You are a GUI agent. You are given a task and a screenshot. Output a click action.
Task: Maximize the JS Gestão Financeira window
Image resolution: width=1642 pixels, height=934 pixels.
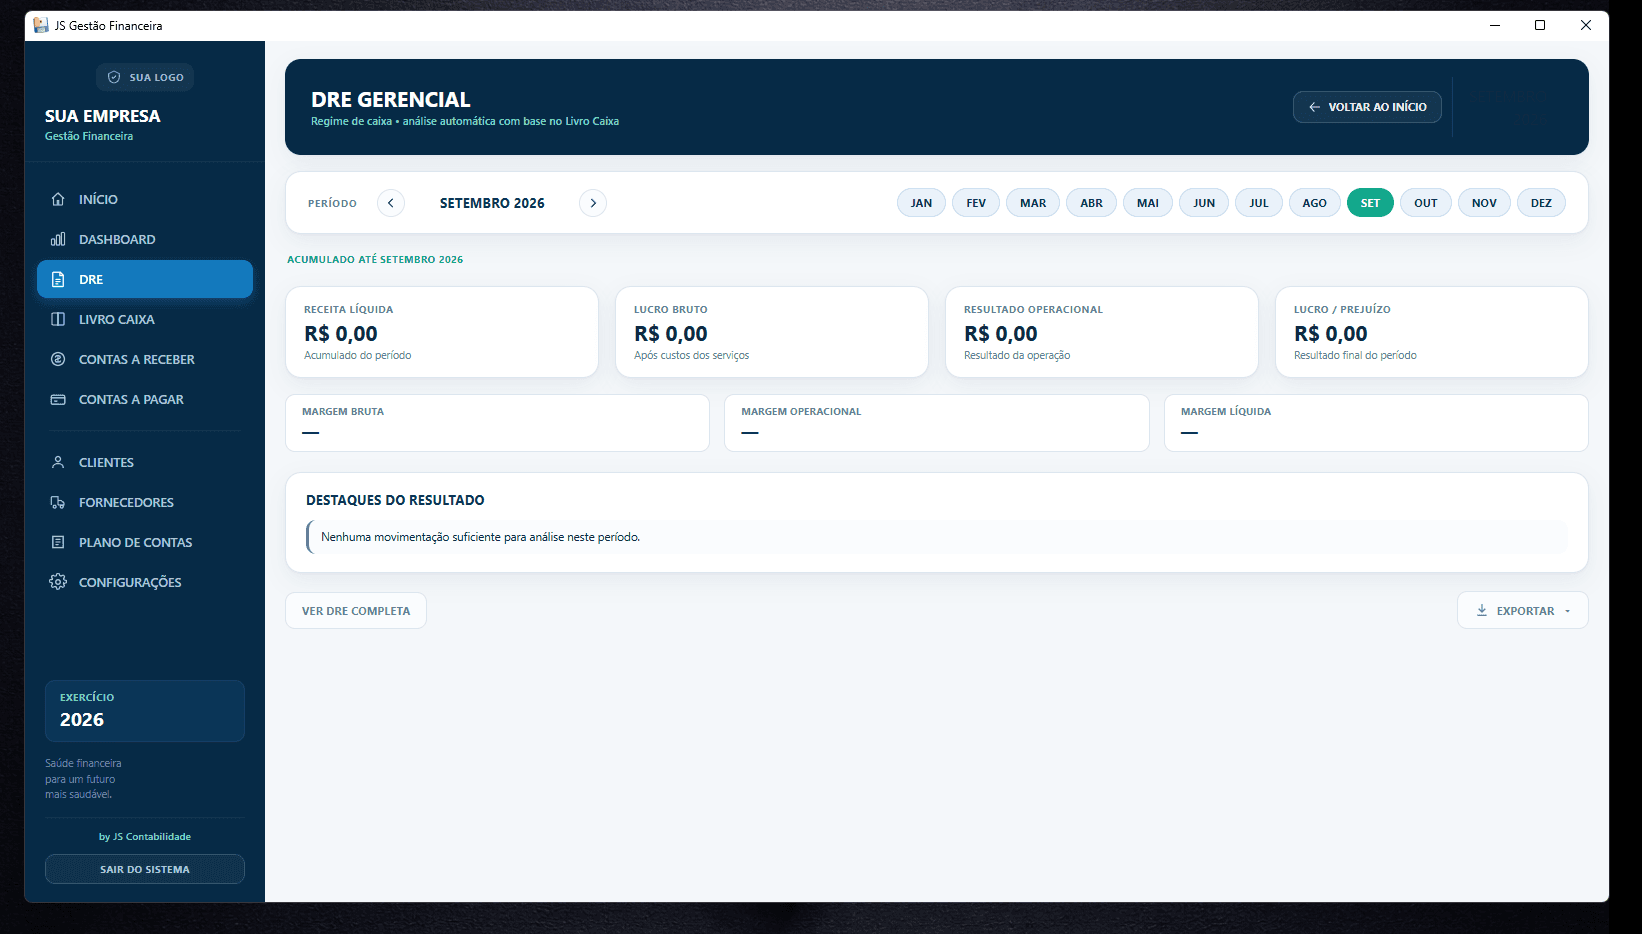1540,25
